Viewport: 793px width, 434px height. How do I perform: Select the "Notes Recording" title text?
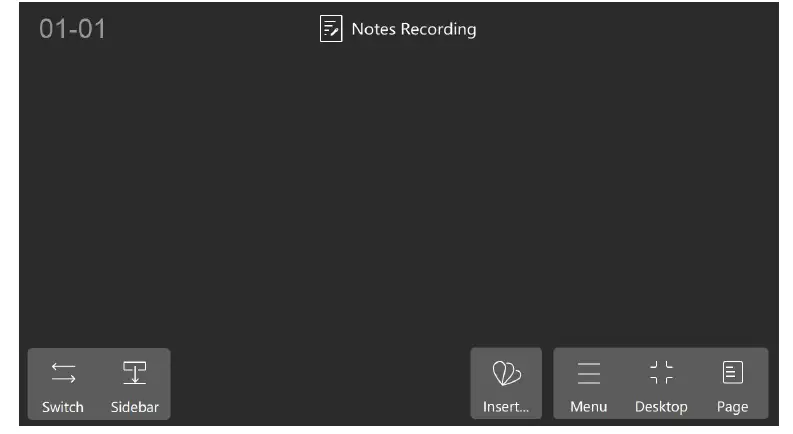coord(413,29)
